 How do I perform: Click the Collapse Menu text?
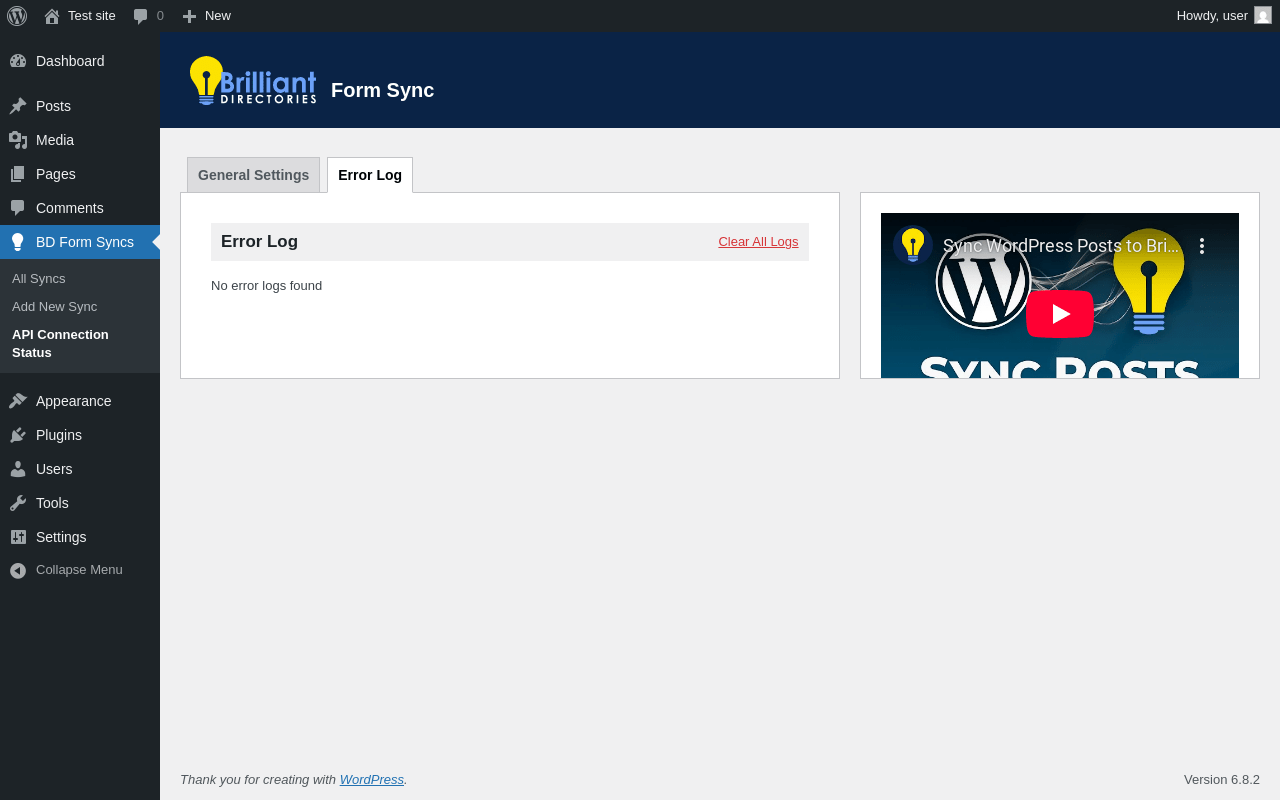click(x=79, y=570)
